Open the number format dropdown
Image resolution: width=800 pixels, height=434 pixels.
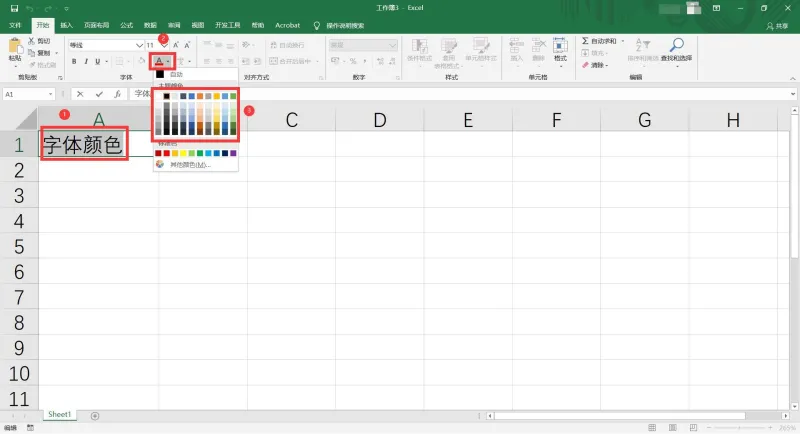click(x=392, y=45)
